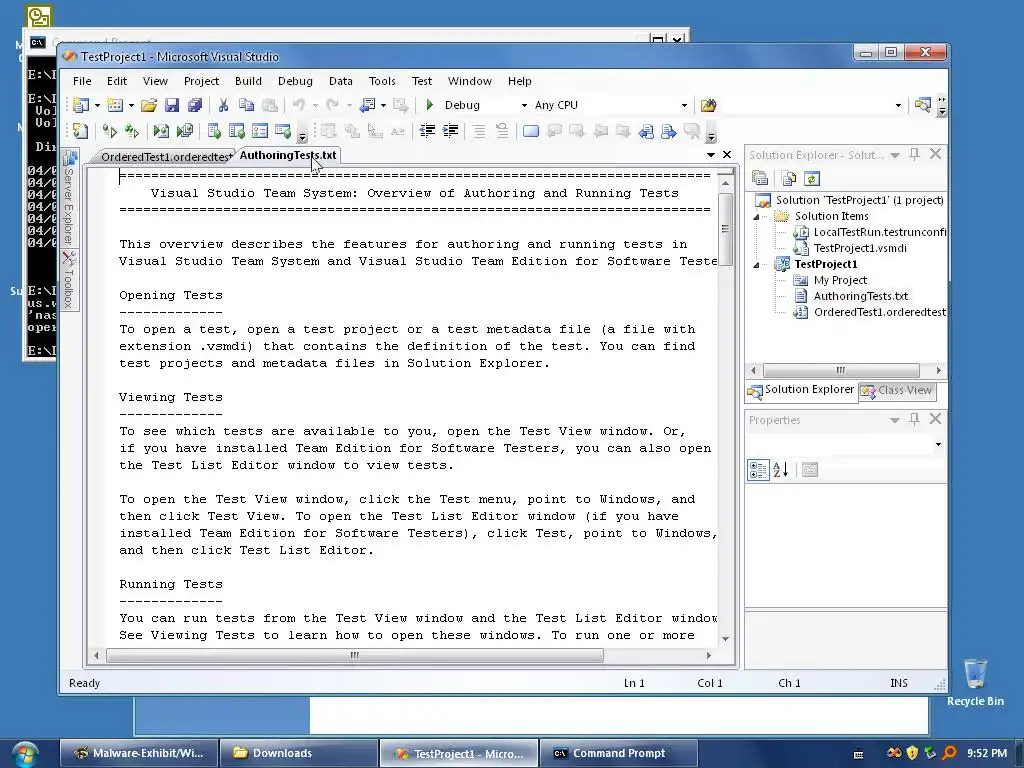The image size is (1024, 768).
Task: Click Run All Tests in Solution icon
Action: pyautogui.click(x=132, y=131)
